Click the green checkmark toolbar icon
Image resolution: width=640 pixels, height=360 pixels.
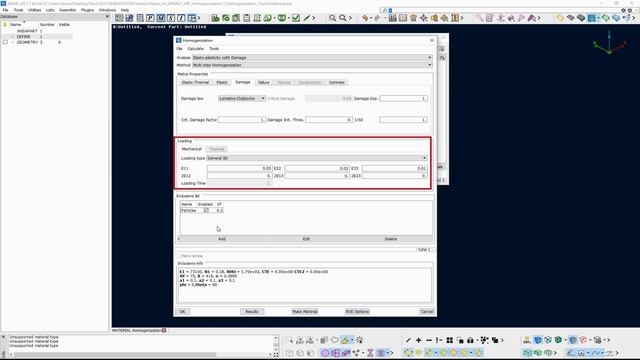[296, 18]
